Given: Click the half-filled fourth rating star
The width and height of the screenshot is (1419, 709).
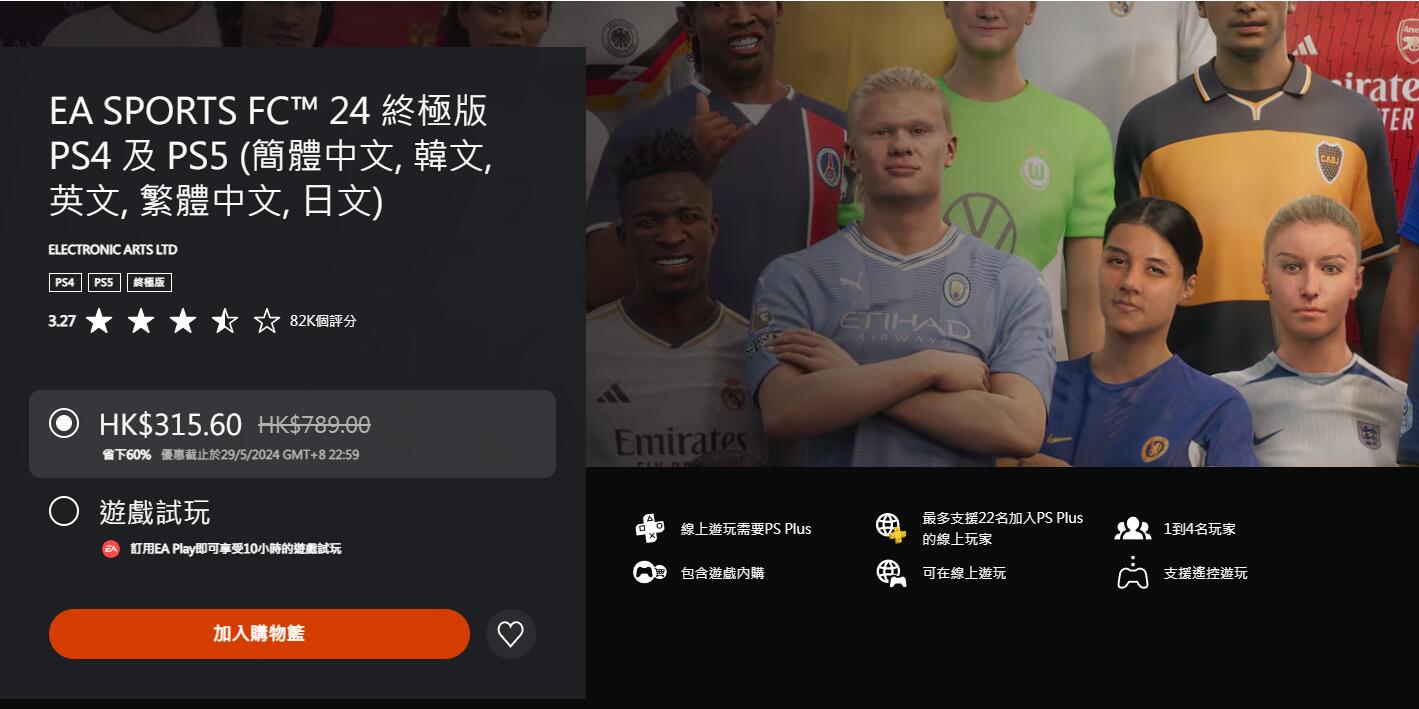Looking at the screenshot, I should (x=225, y=321).
